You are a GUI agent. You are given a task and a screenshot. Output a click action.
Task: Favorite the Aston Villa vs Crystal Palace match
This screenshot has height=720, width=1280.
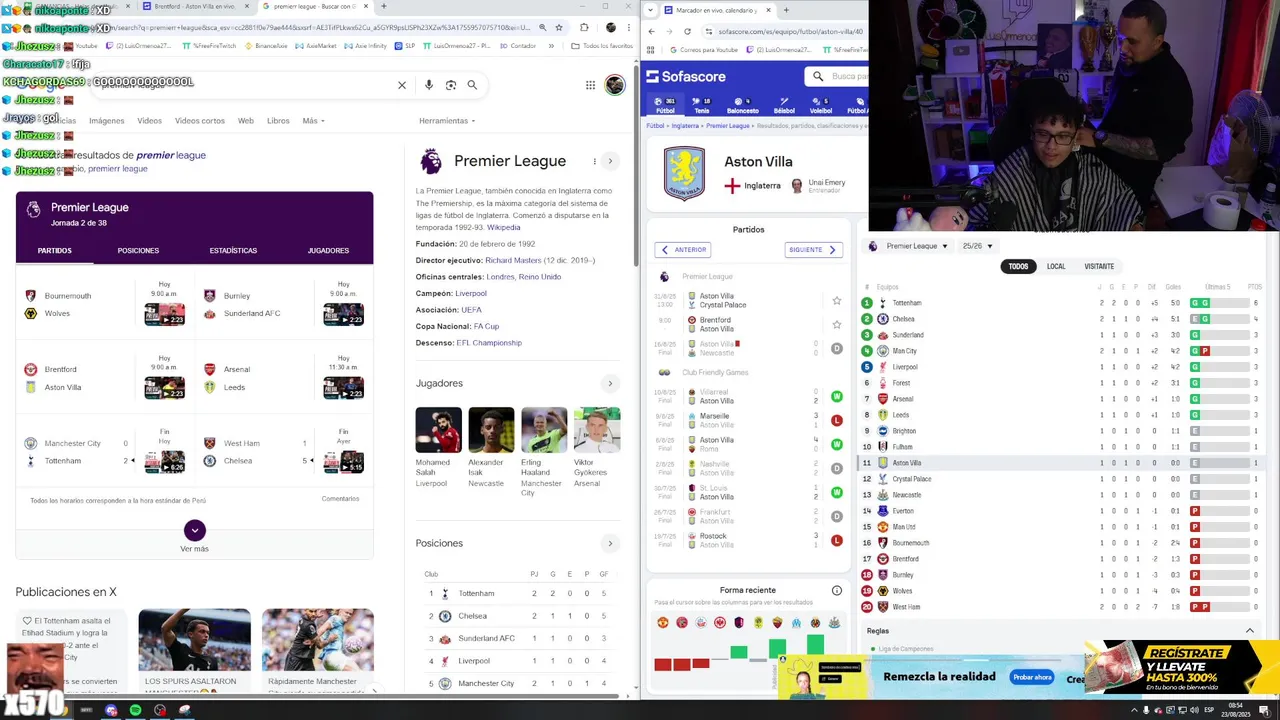[x=837, y=300]
